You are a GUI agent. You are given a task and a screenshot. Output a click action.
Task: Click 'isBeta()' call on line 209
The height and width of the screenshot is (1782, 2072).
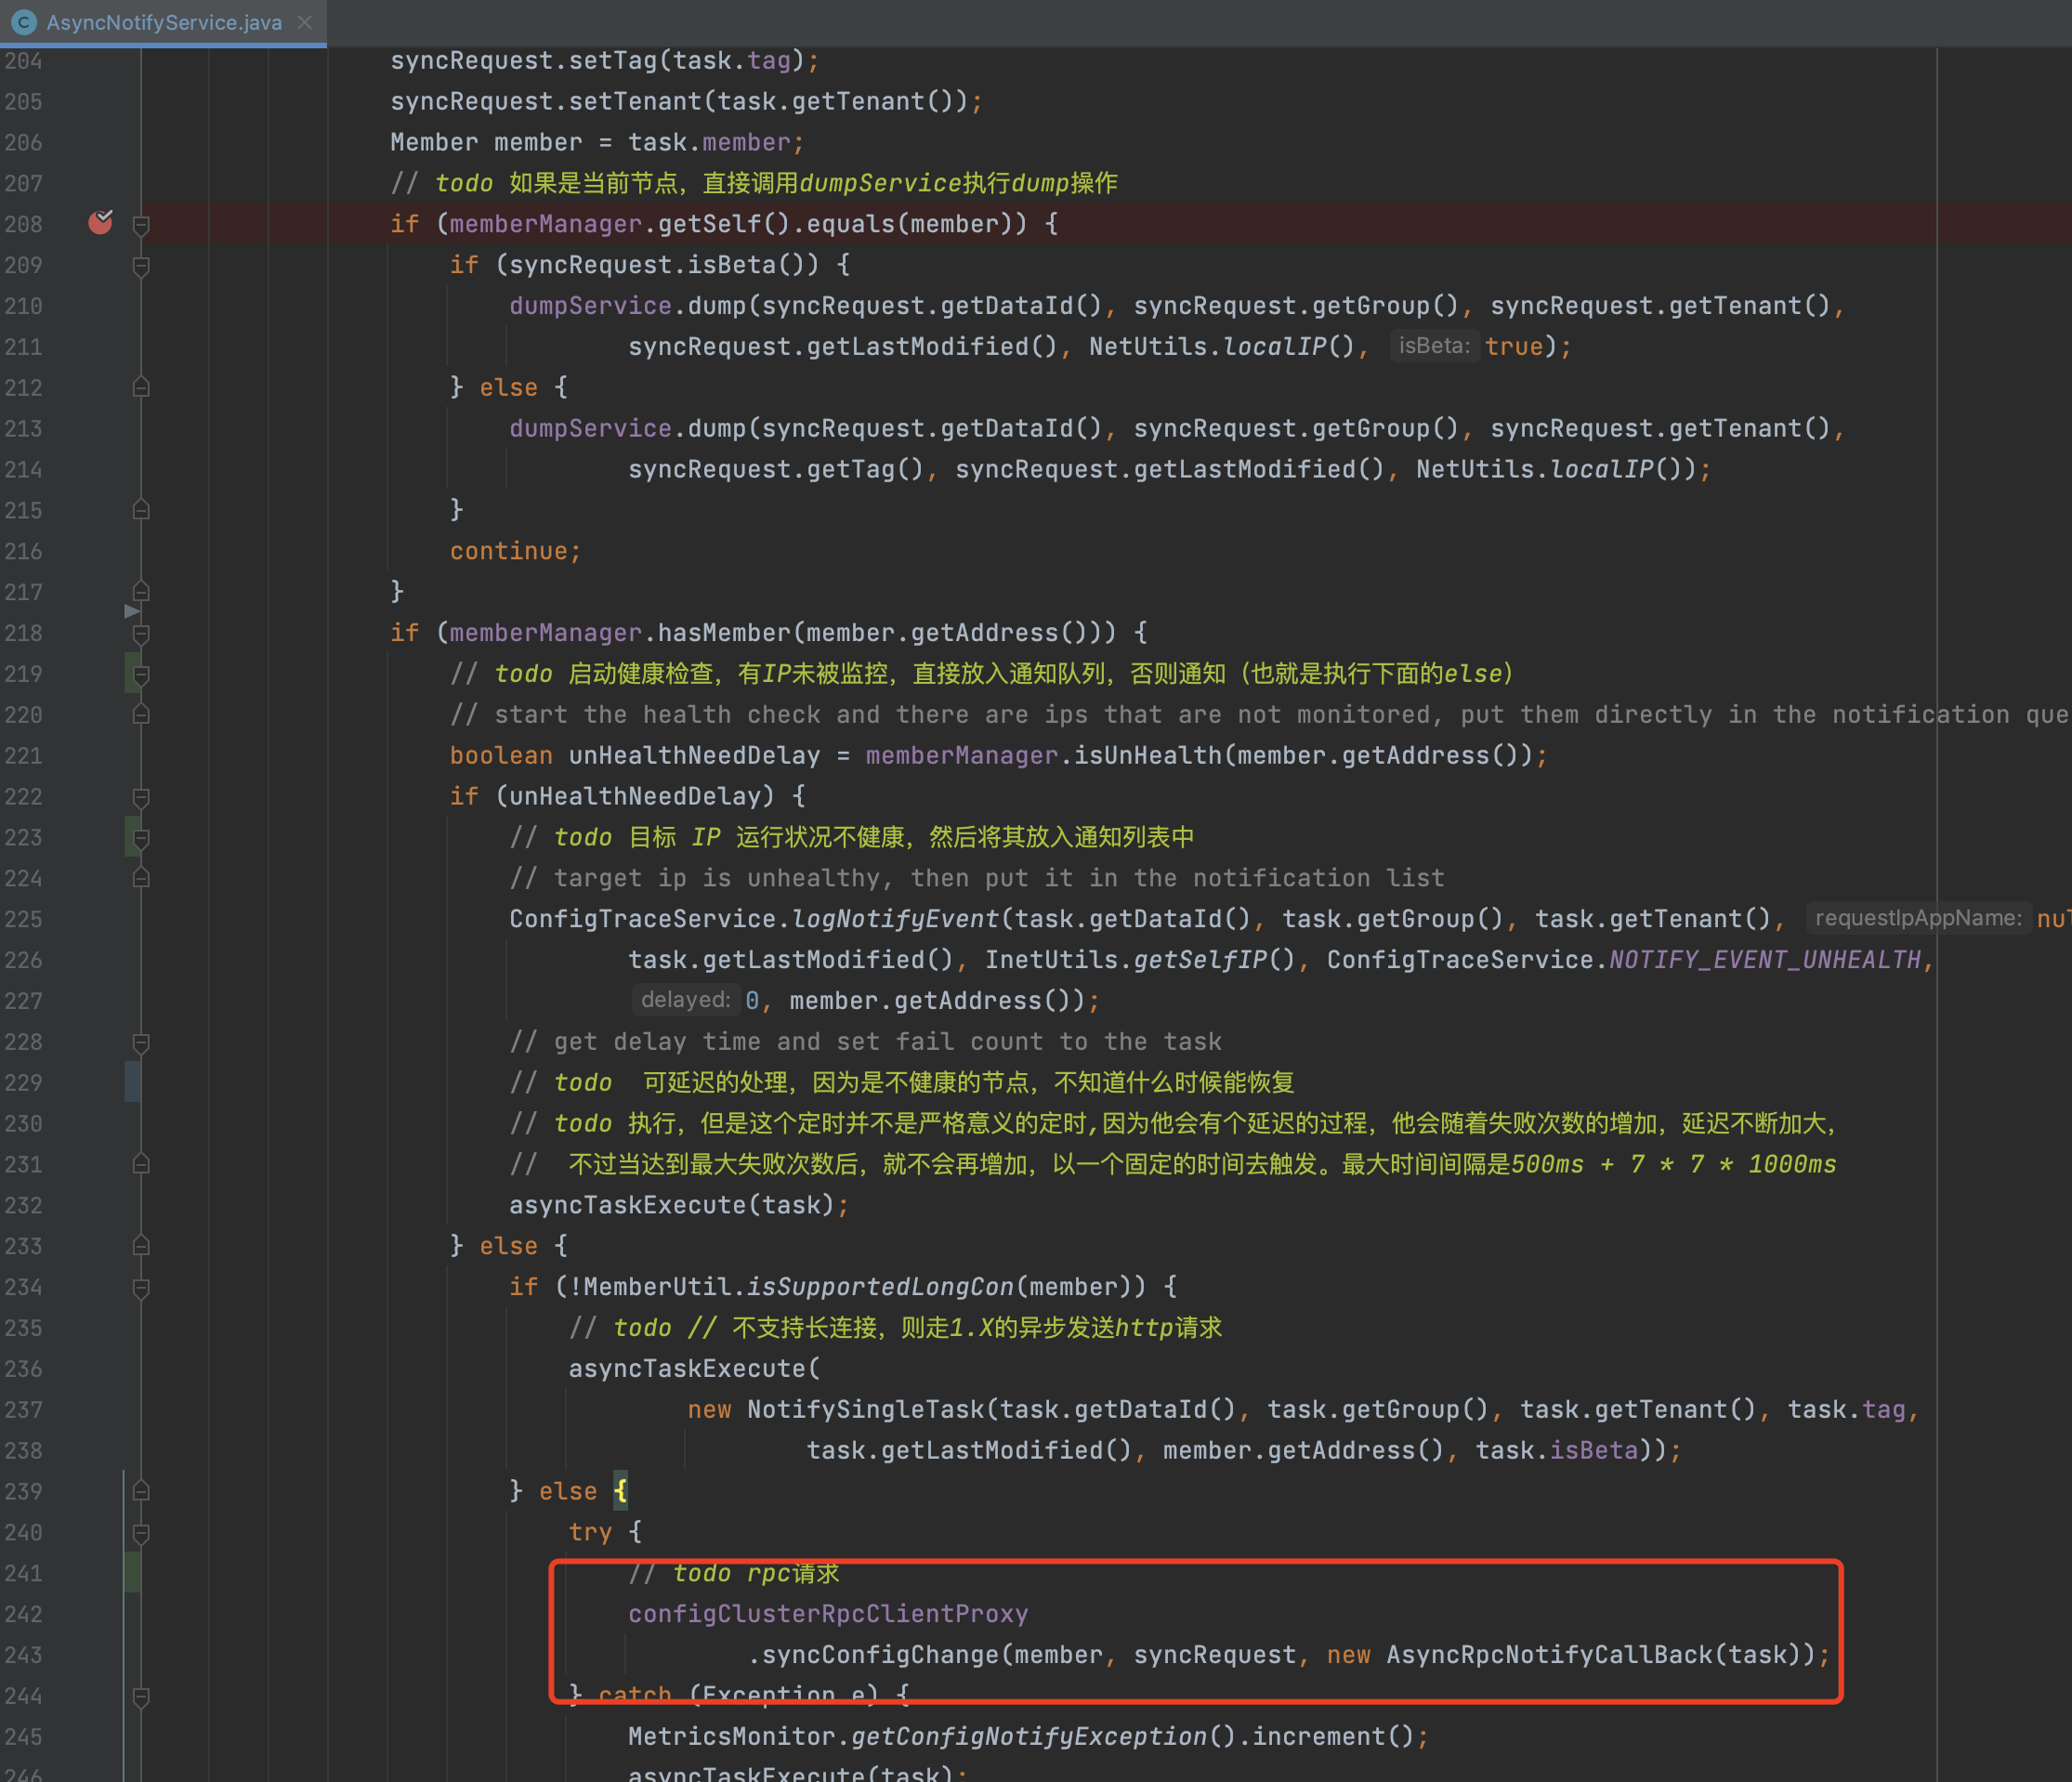[747, 265]
